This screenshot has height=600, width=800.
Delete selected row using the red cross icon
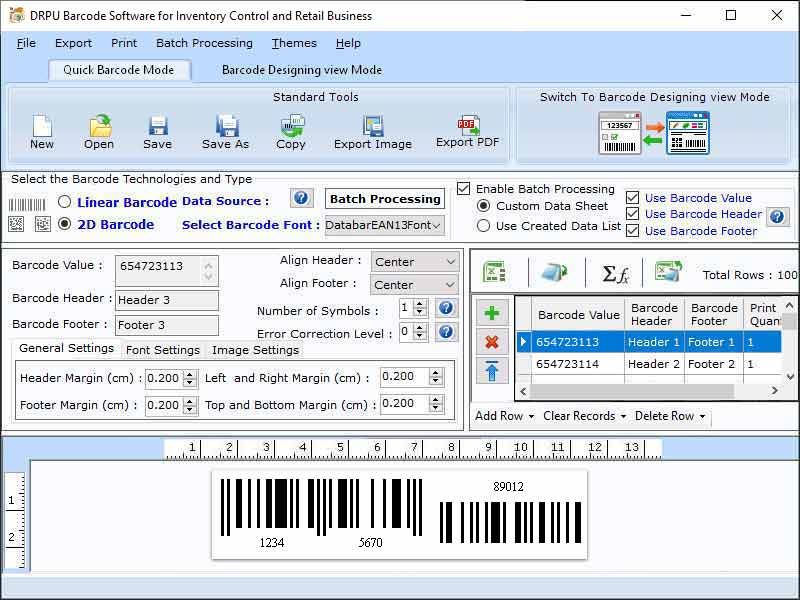tap(491, 341)
